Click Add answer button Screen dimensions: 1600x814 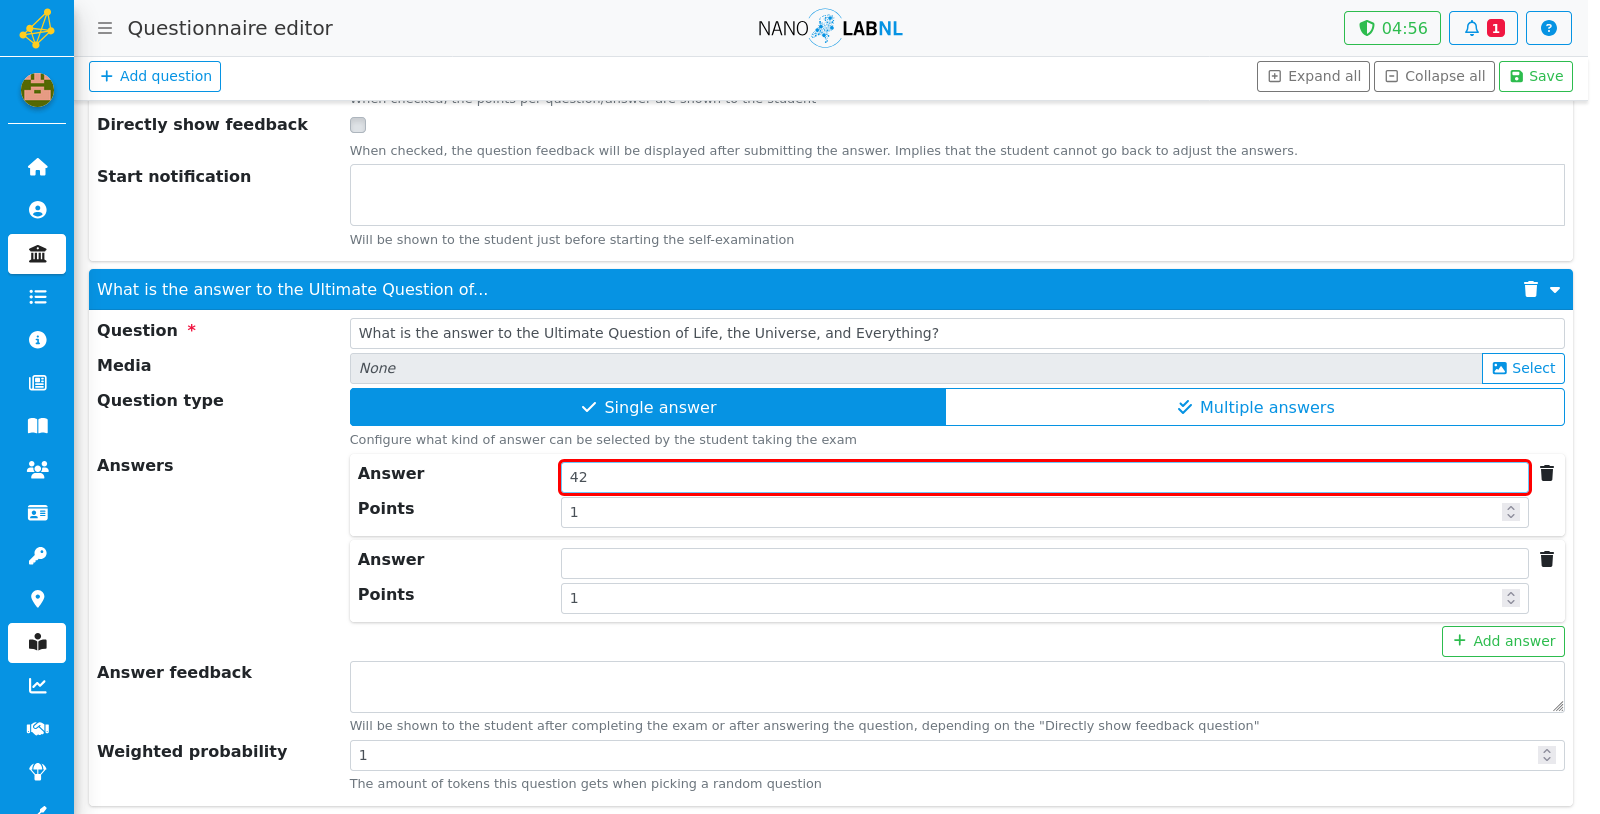pyautogui.click(x=1503, y=641)
